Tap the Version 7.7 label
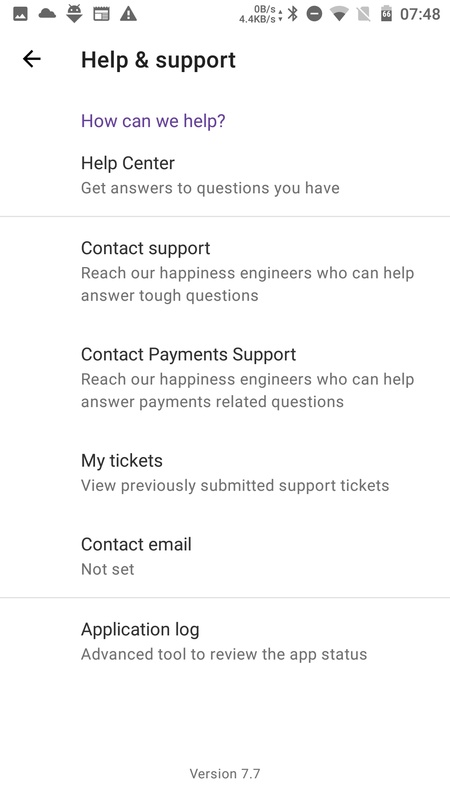Screen dimensions: 450x800 point(225,773)
